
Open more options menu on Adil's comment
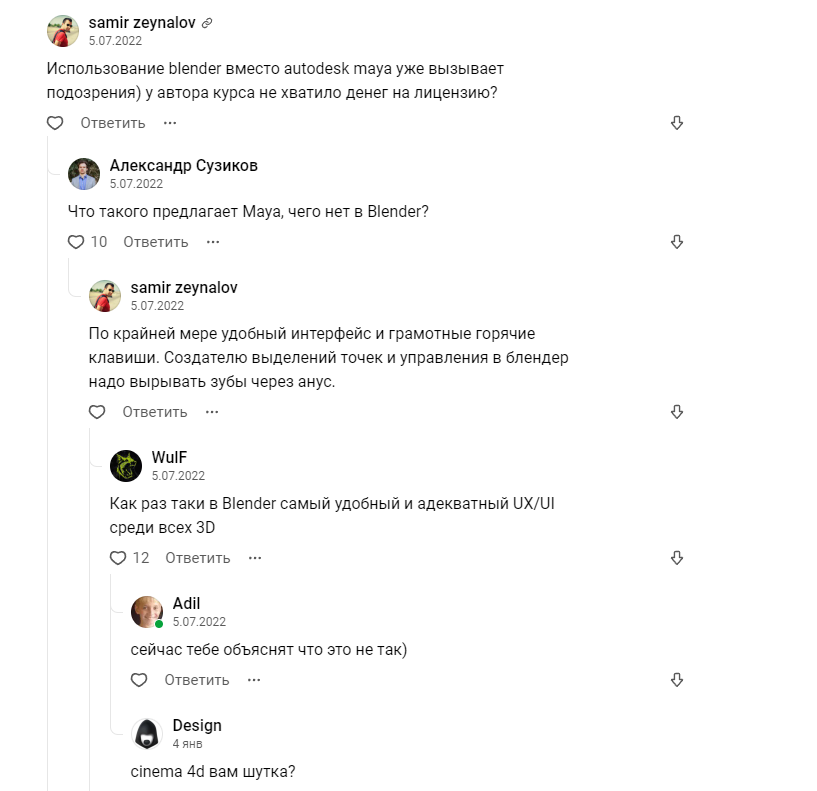coord(254,680)
